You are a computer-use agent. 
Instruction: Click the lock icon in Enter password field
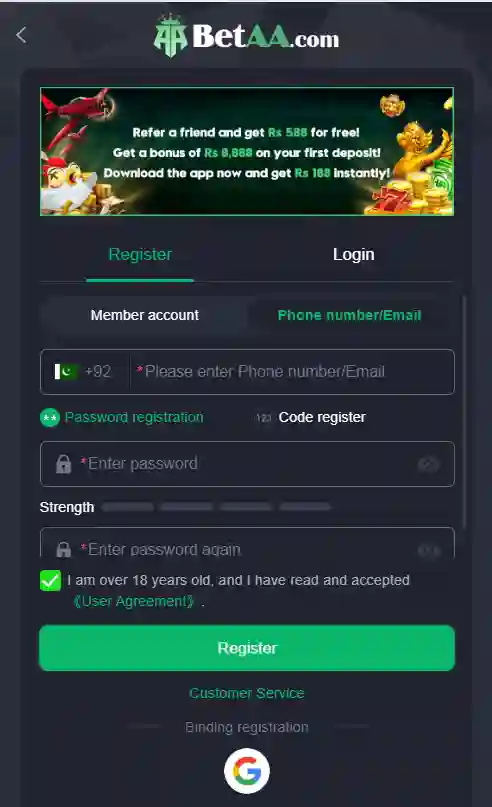point(63,464)
